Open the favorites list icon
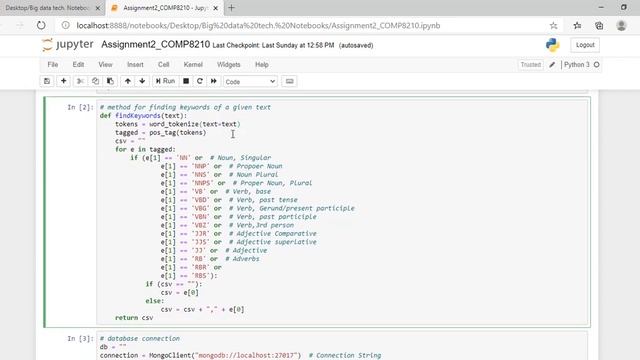Viewport: 640px width, 360px height. [x=577, y=25]
